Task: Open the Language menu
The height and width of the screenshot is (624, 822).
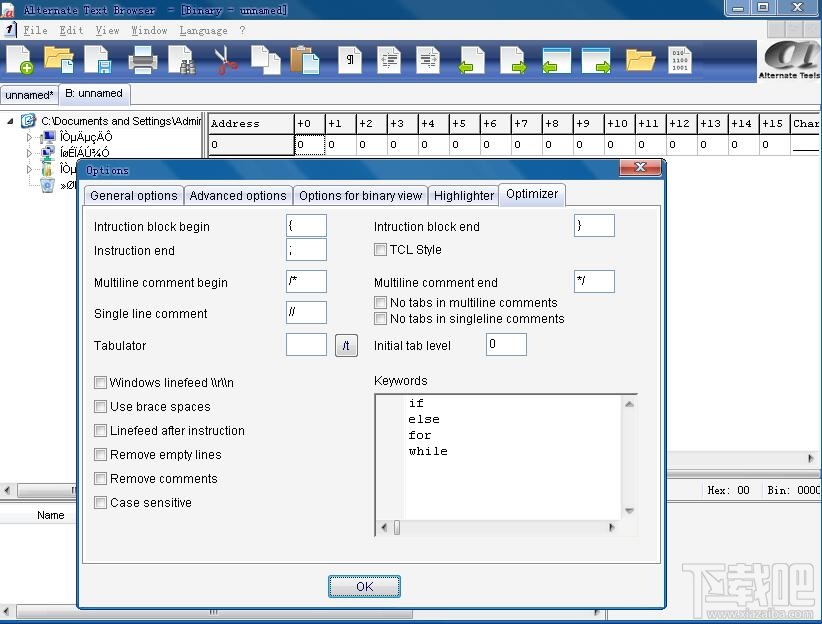Action: [x=203, y=30]
